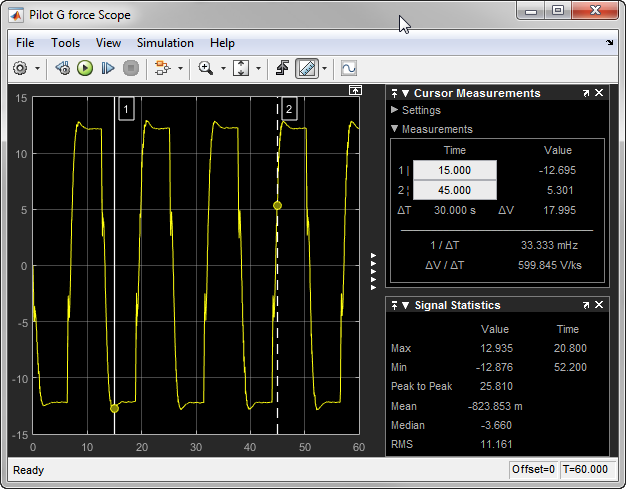Screen dimensions: 626x489
Task: Undock the Cursor Measurements panel
Action: coord(586,93)
